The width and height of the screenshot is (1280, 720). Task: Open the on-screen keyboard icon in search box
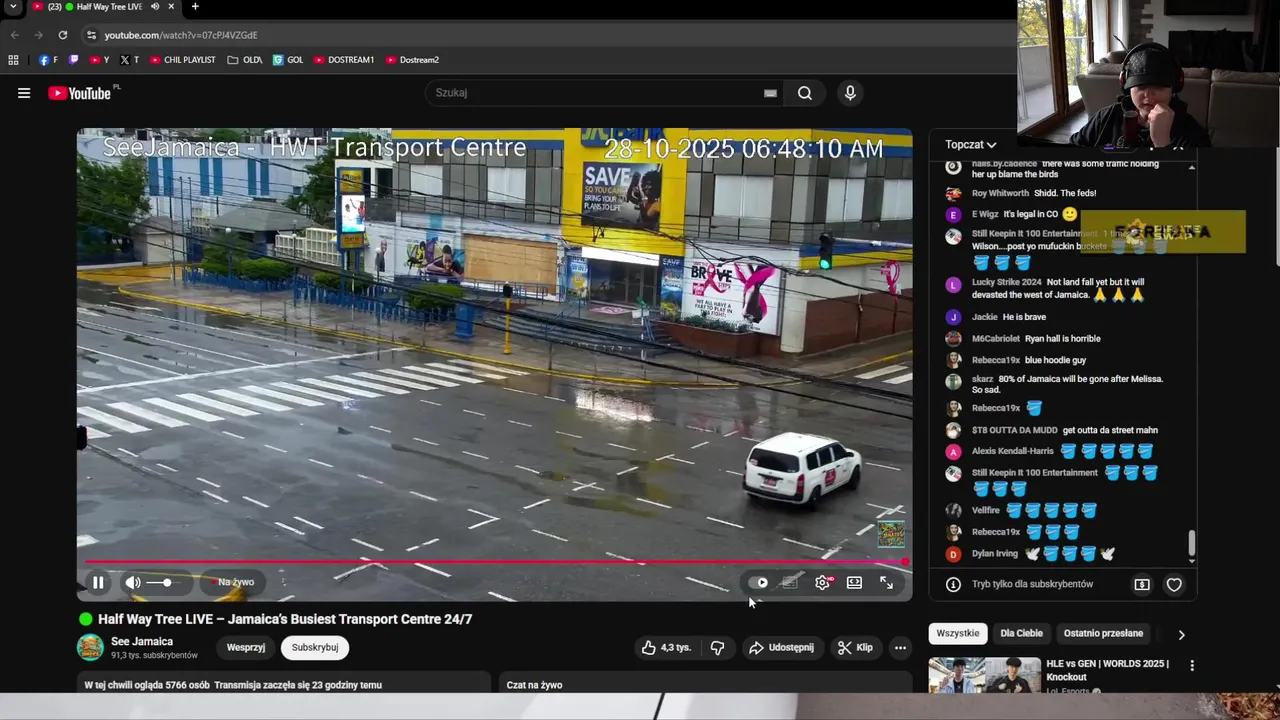click(770, 93)
